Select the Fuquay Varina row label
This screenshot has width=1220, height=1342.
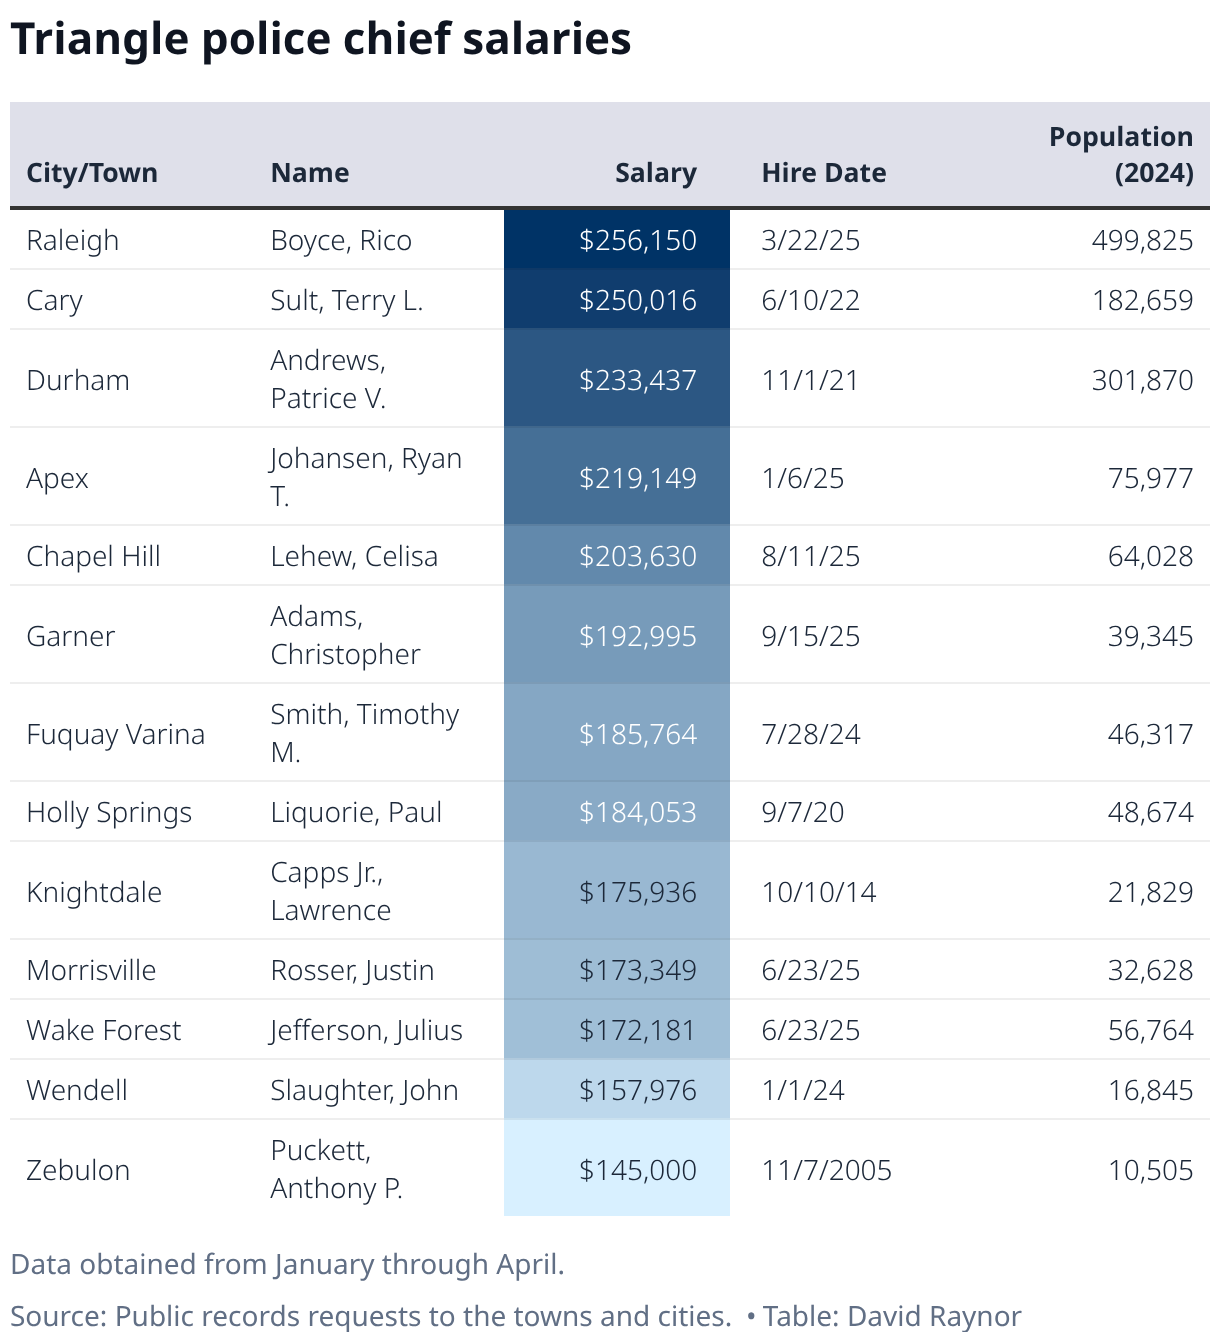tap(115, 734)
